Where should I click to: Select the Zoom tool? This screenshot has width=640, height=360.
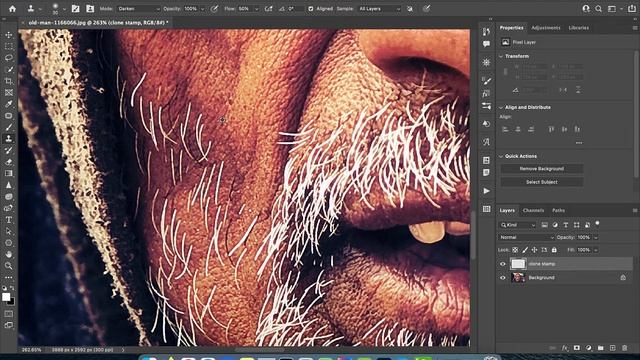point(9,266)
